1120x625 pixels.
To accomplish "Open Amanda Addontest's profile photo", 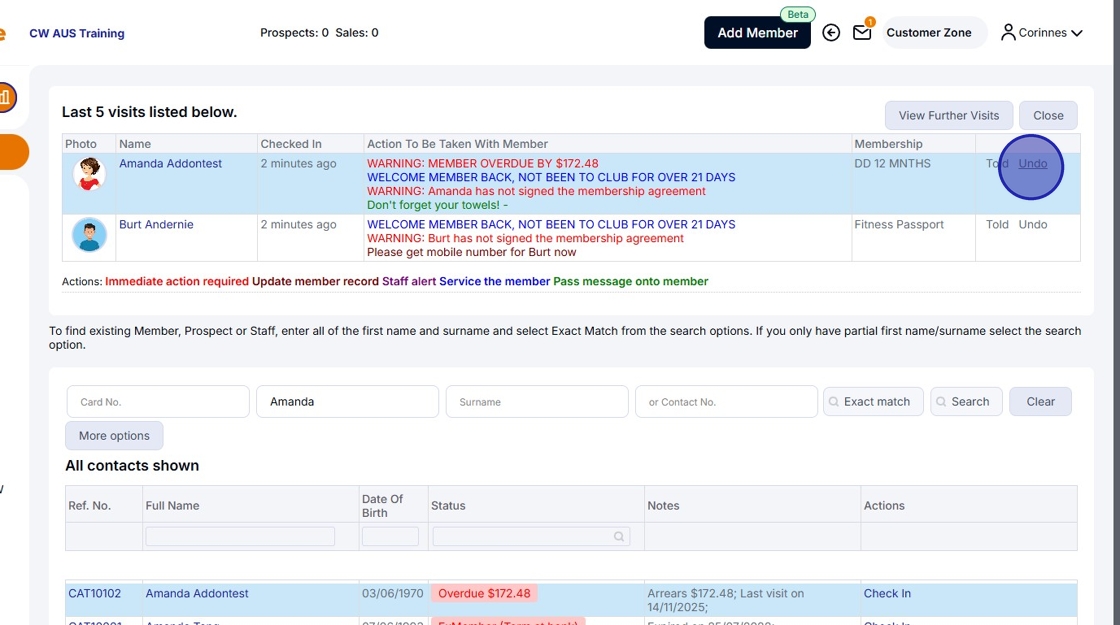I will (89, 174).
